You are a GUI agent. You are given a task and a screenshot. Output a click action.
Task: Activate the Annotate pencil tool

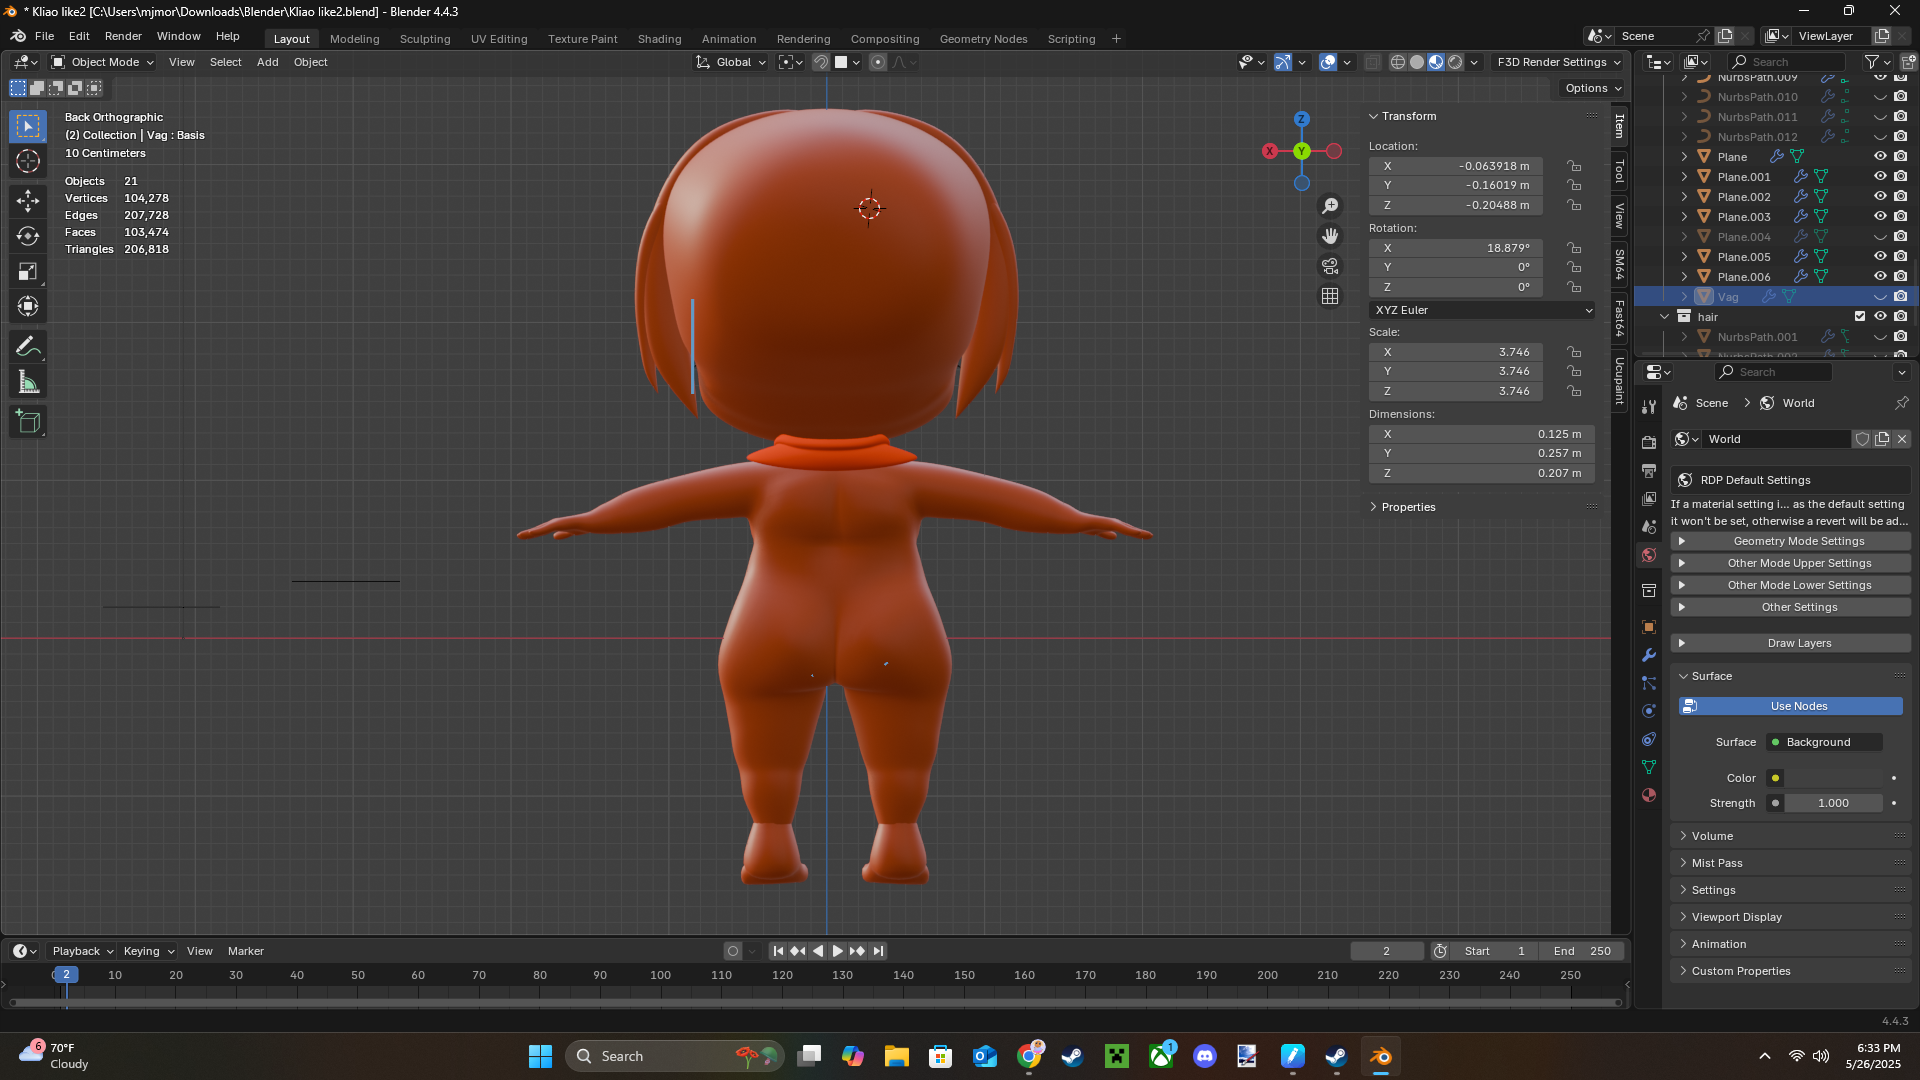pos(28,347)
